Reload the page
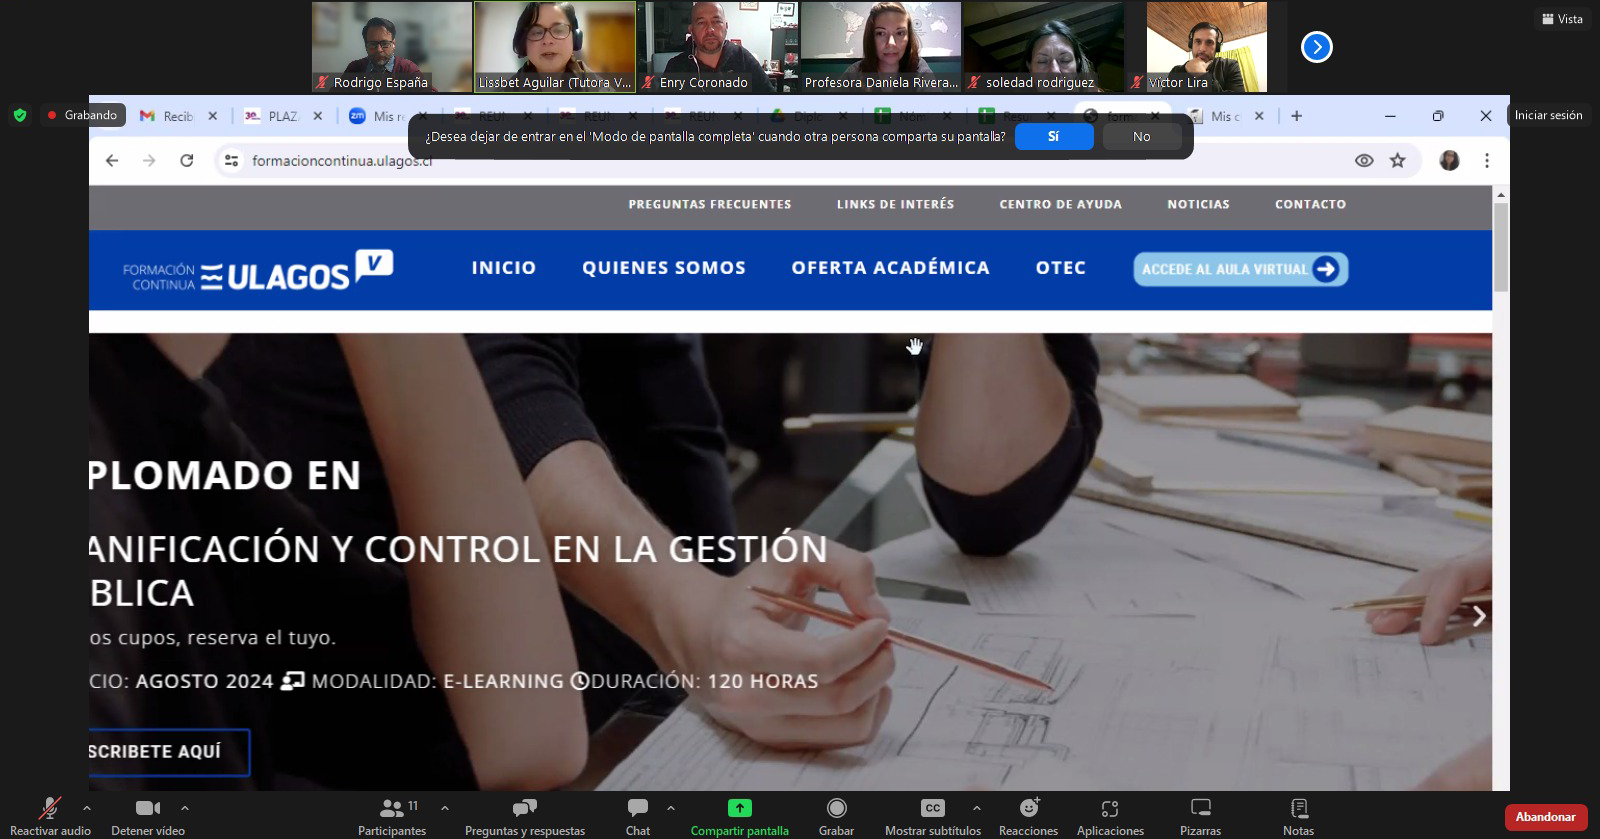Viewport: 1600px width, 839px height. pyautogui.click(x=187, y=160)
